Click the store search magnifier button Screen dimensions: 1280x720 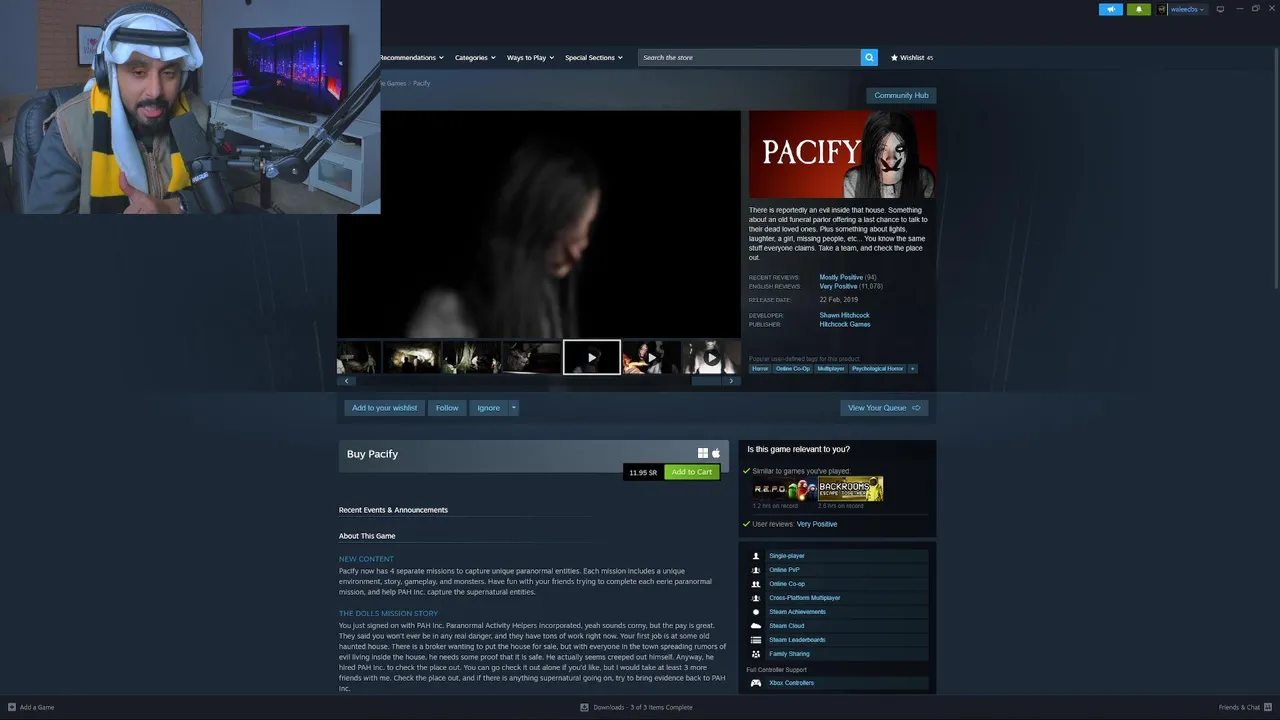coord(869,57)
